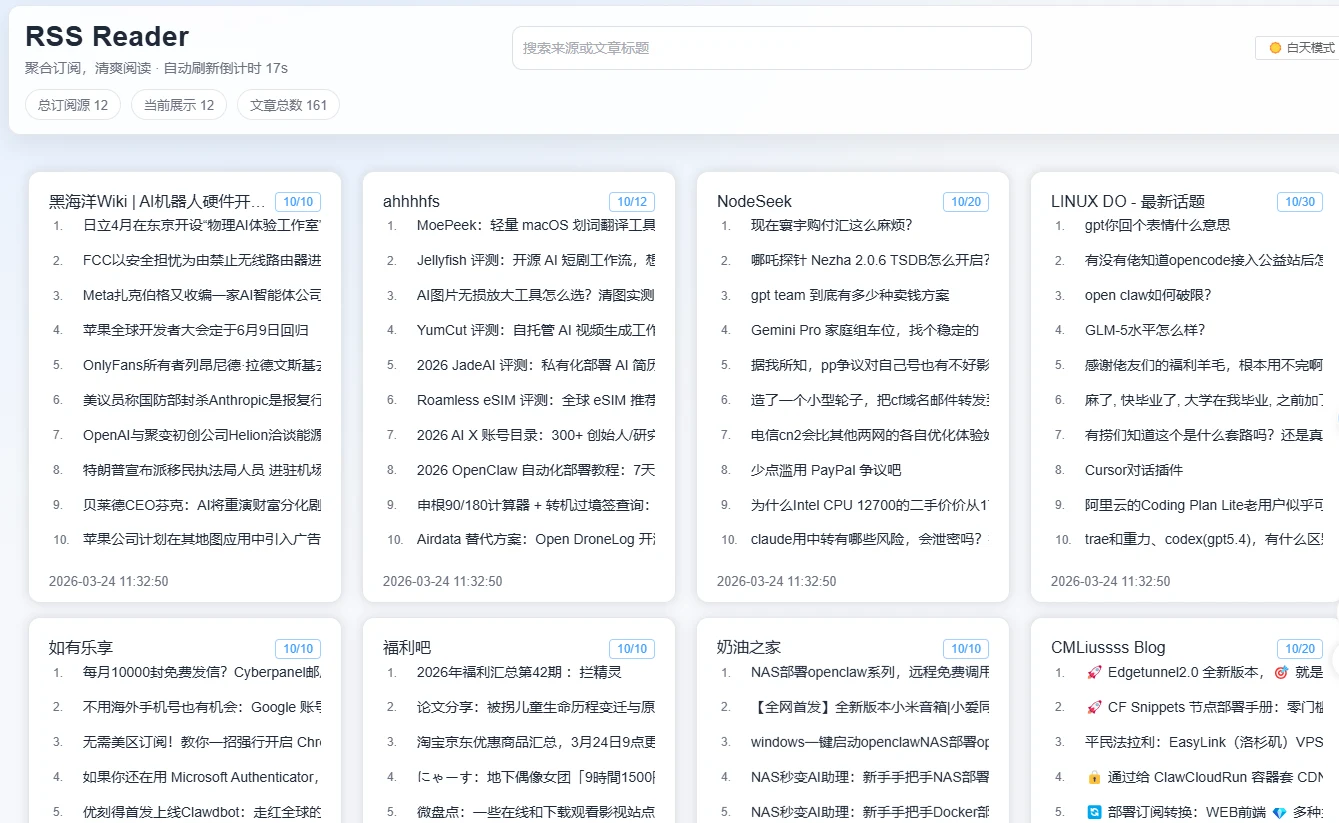Open article 不用海外手机号也有机会：Google 账号
The width and height of the screenshot is (1339, 823).
(202, 707)
